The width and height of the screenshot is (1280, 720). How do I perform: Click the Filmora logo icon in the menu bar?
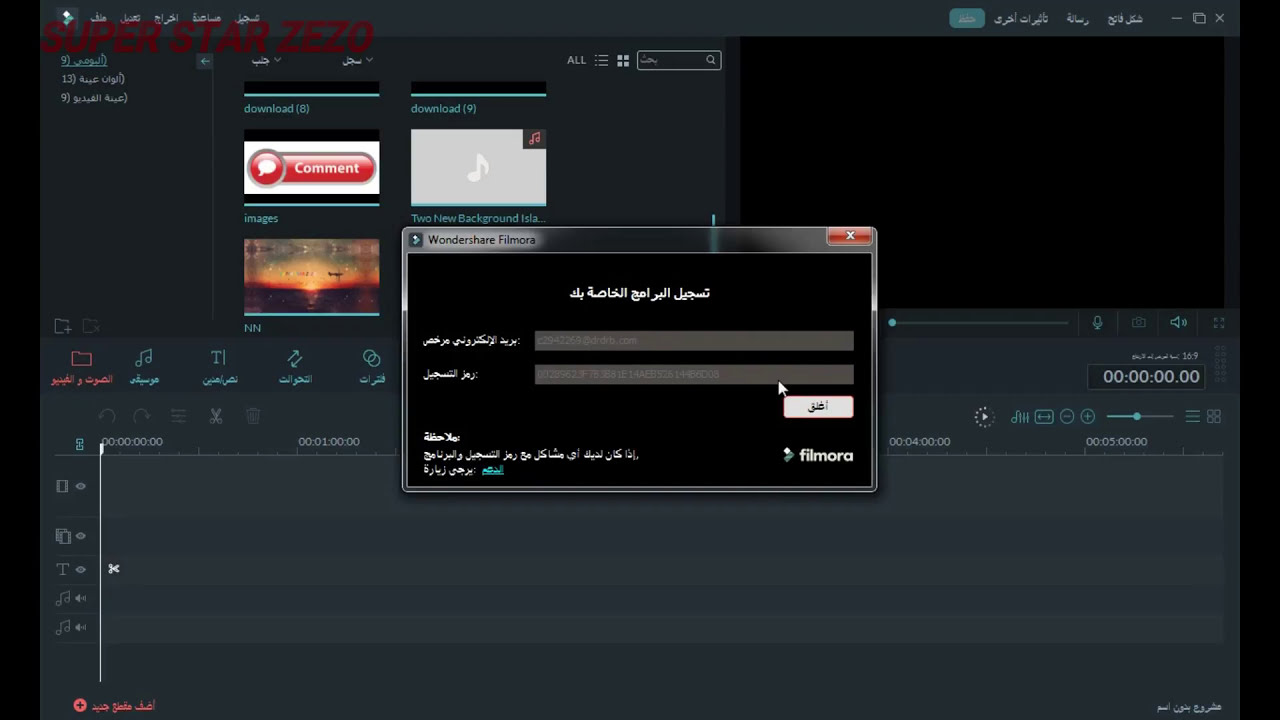coord(66,17)
